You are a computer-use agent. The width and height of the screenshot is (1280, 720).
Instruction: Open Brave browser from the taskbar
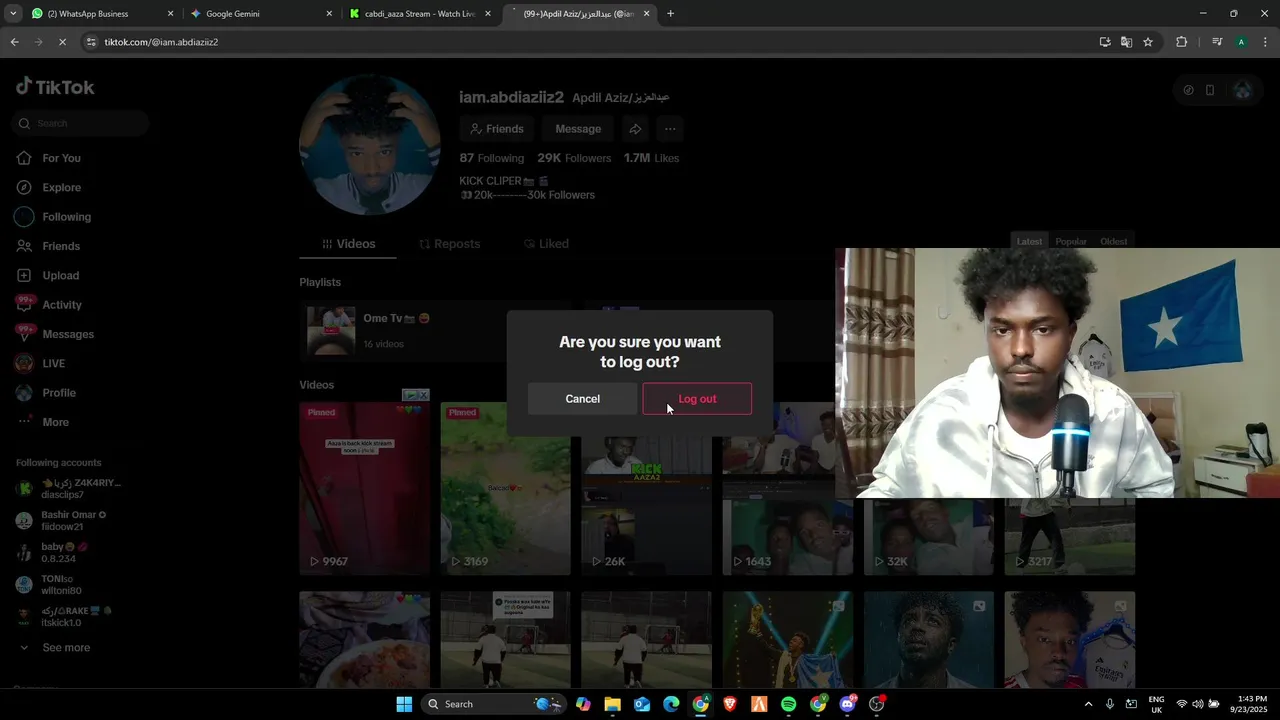[730, 704]
